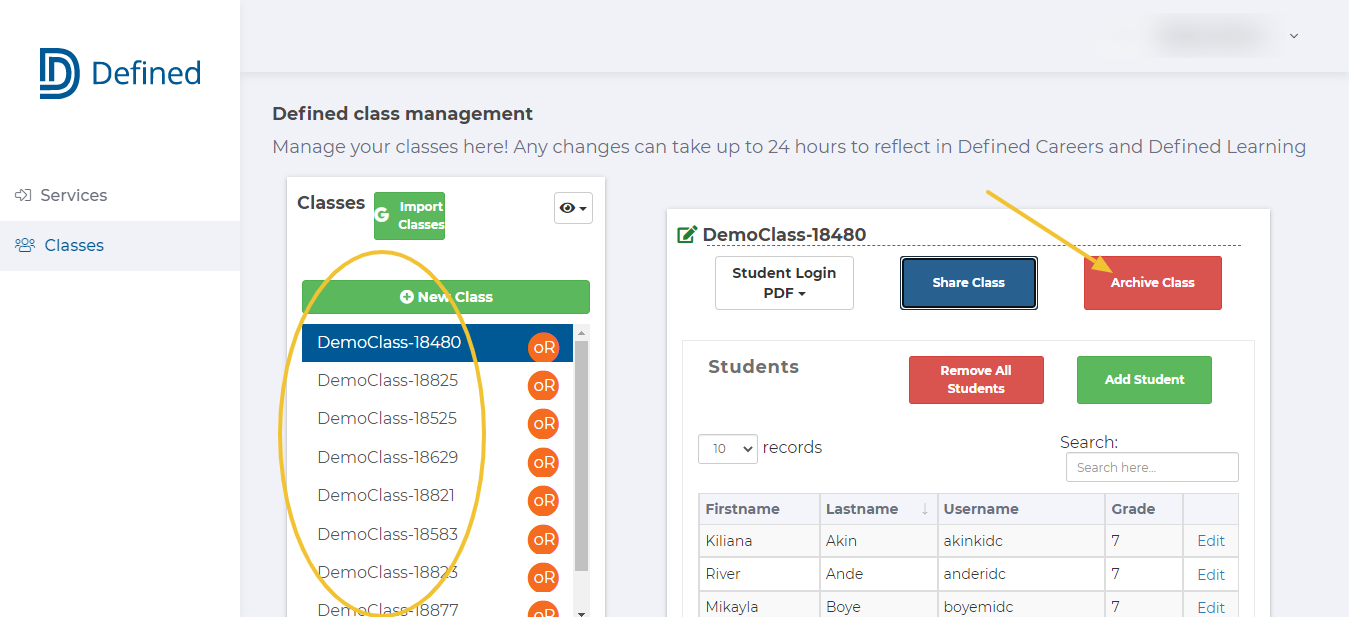Click the edit pencil icon by DemoClass-18480 title
This screenshot has width=1349, height=617.
click(x=687, y=235)
